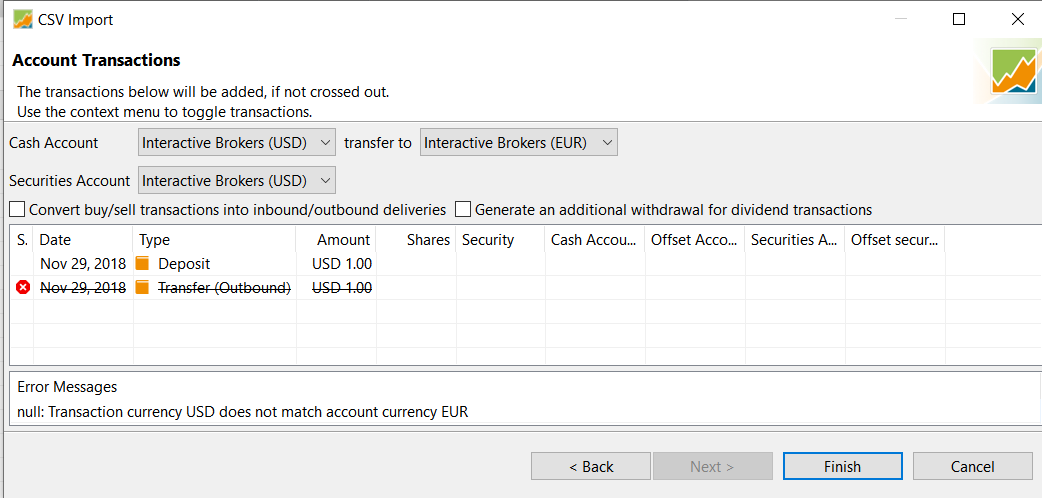Click orange icon beside Transfer (Outbound)

point(142,288)
